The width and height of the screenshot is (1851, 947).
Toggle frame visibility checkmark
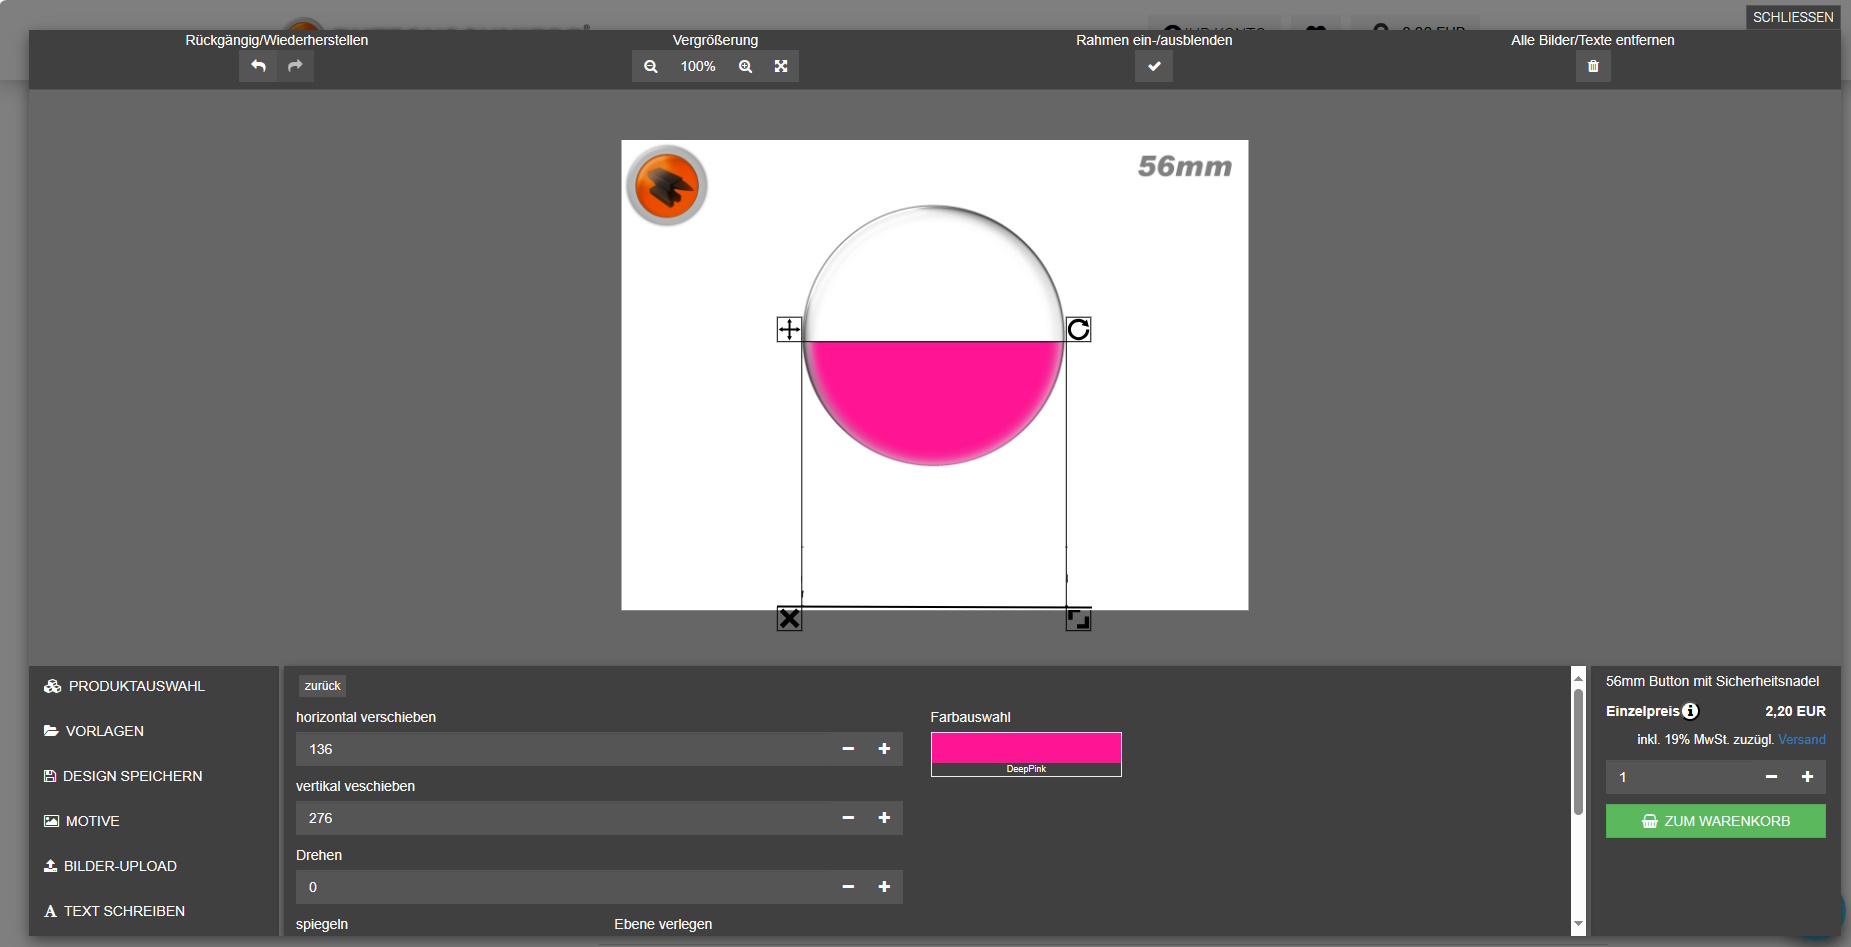[1154, 66]
